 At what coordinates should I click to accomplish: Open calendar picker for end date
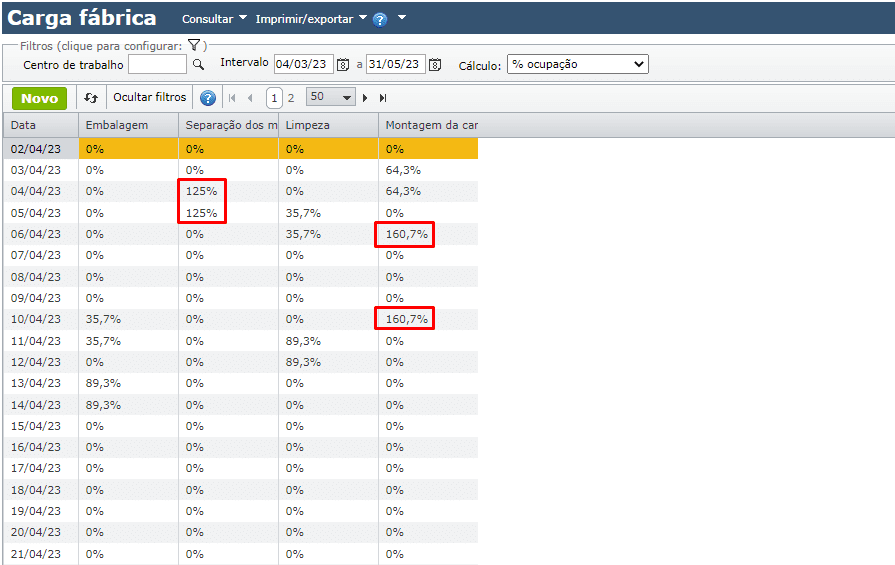435,64
